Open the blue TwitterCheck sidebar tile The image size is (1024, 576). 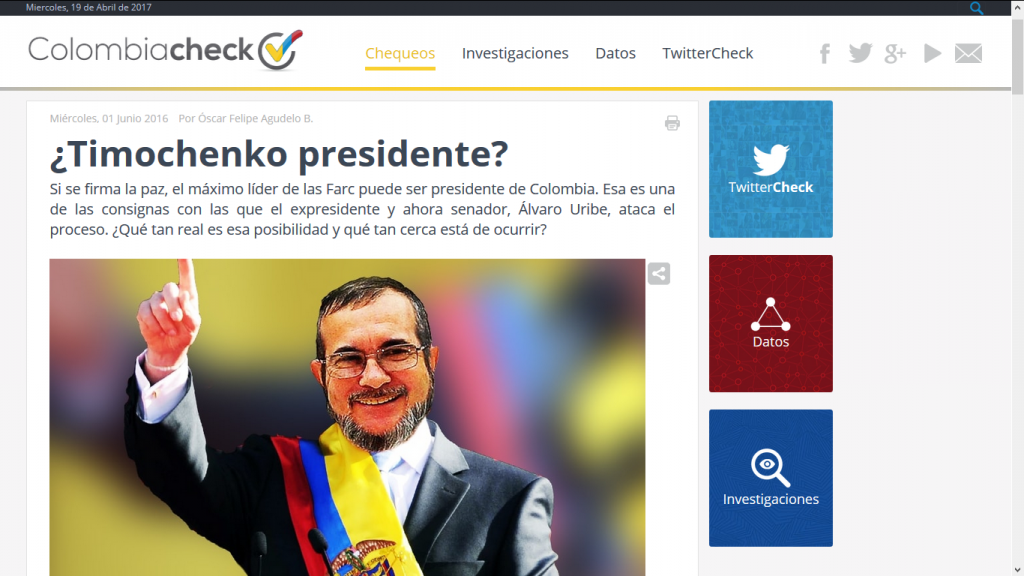[771, 169]
